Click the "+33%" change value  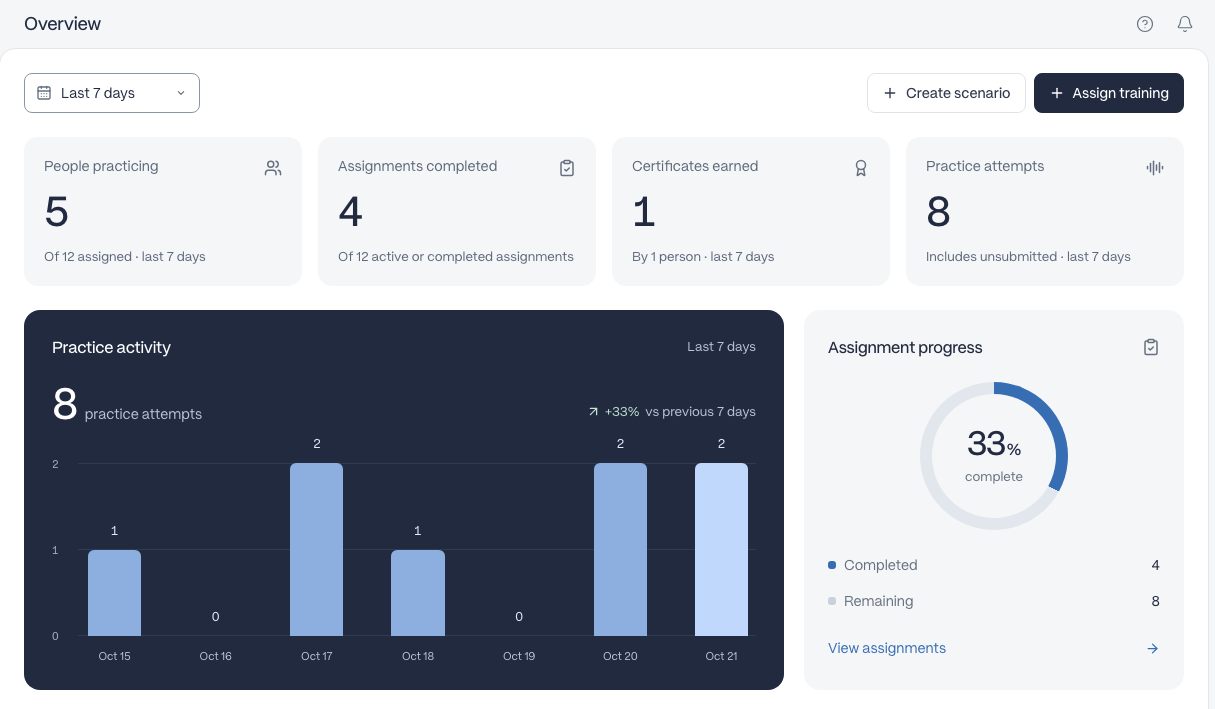[622, 412]
